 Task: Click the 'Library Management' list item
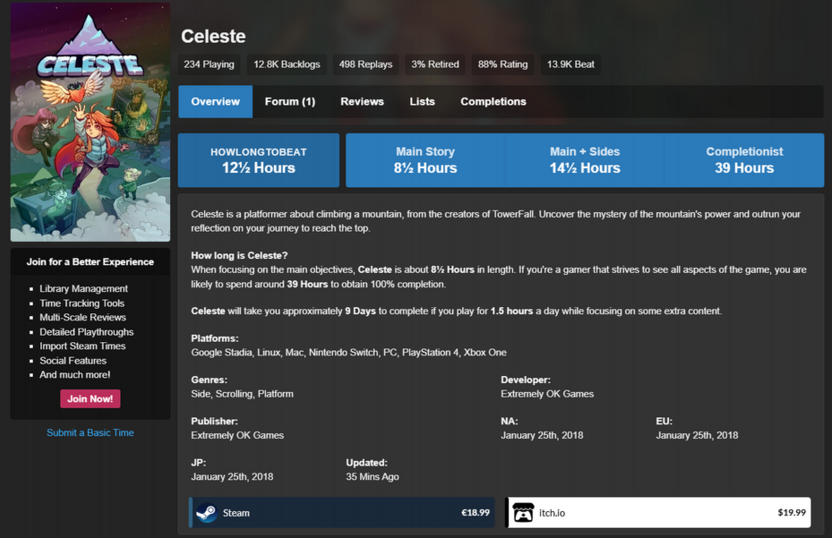83,289
